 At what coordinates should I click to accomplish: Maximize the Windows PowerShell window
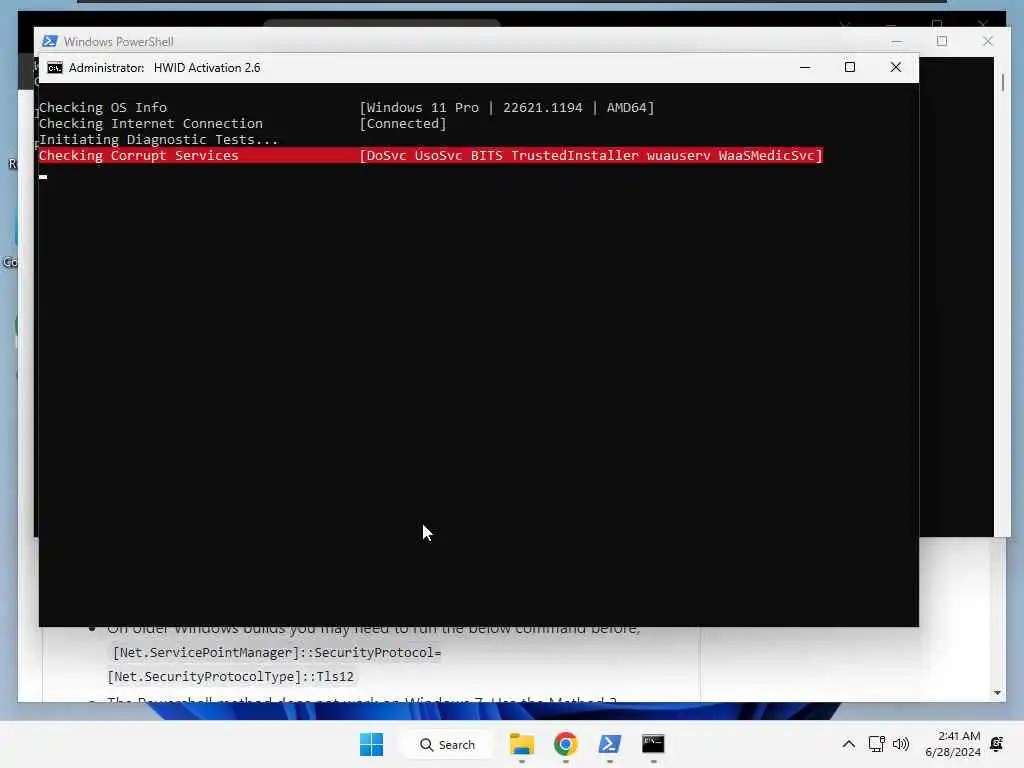tap(942, 41)
